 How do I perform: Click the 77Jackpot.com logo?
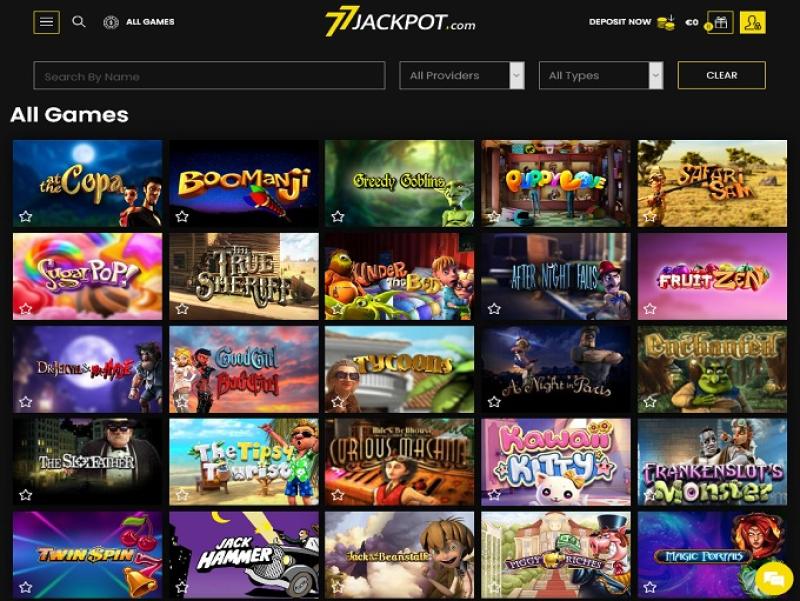pyautogui.click(x=400, y=21)
